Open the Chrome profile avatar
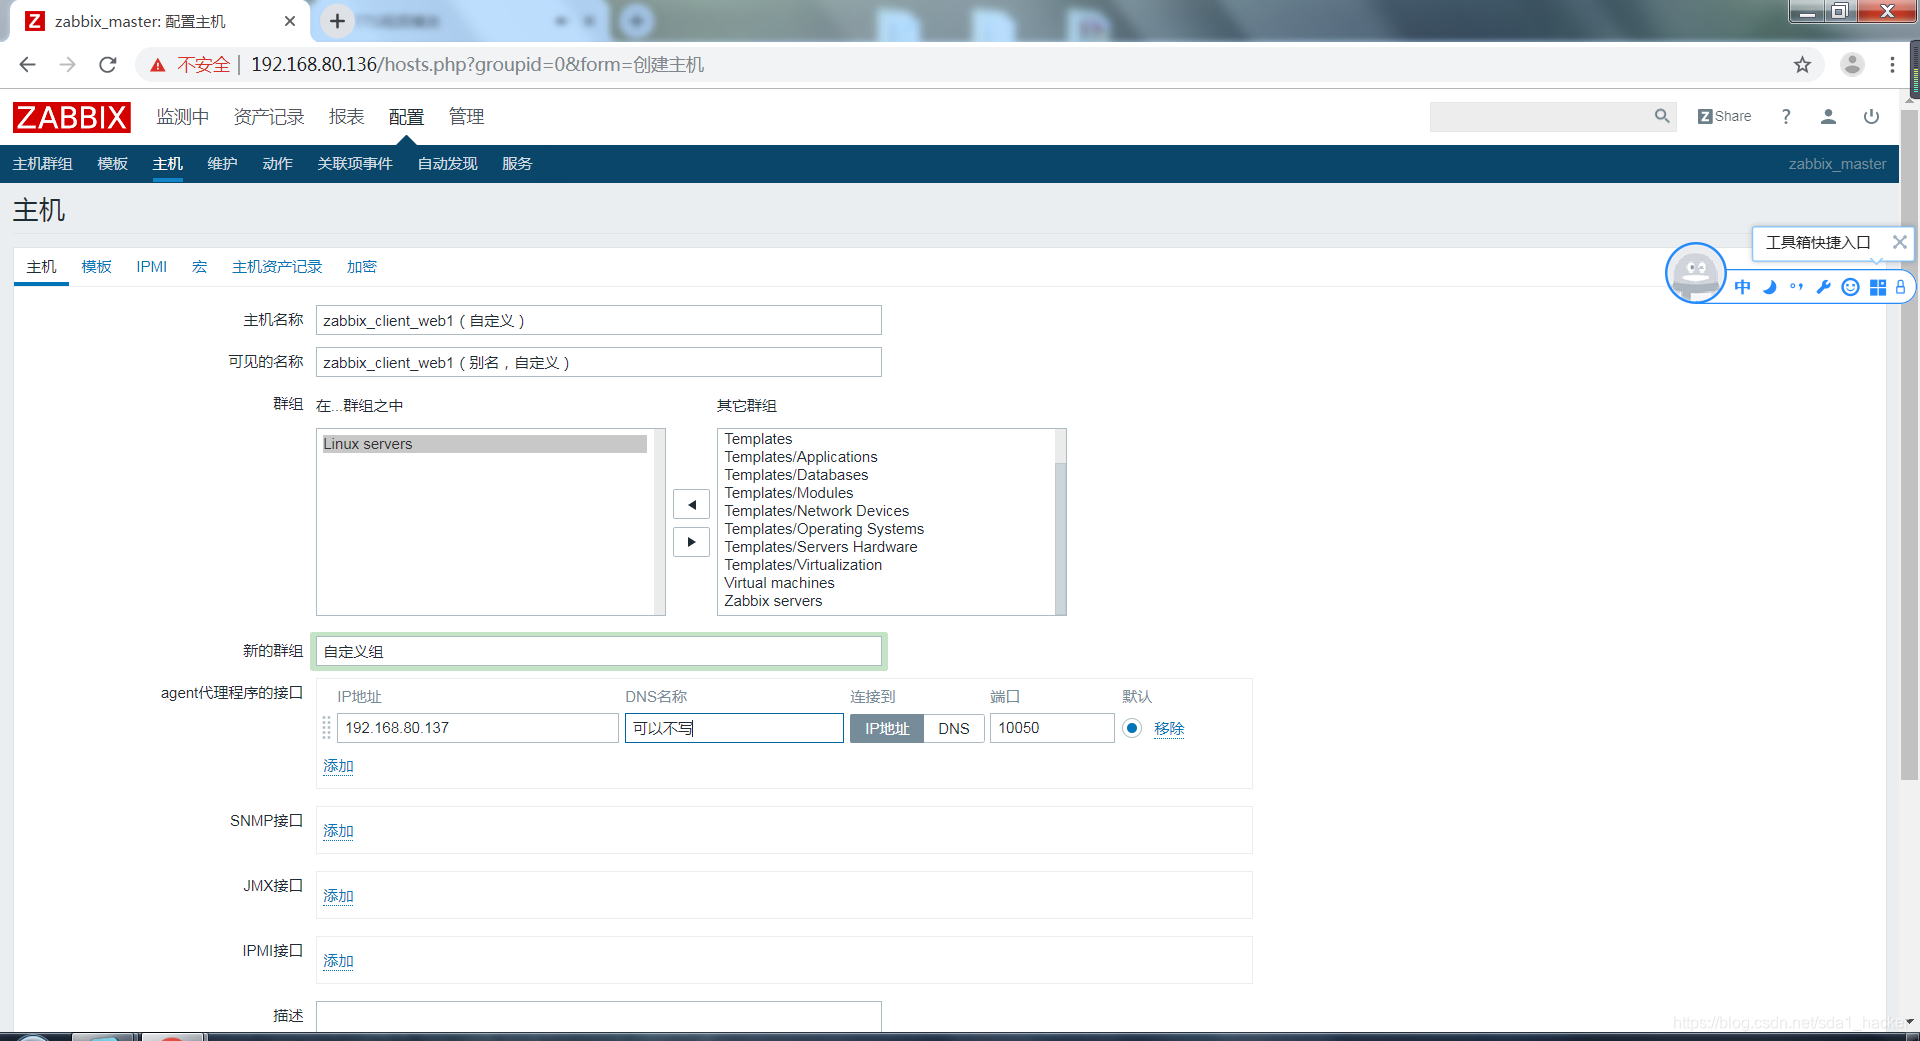 click(x=1852, y=65)
